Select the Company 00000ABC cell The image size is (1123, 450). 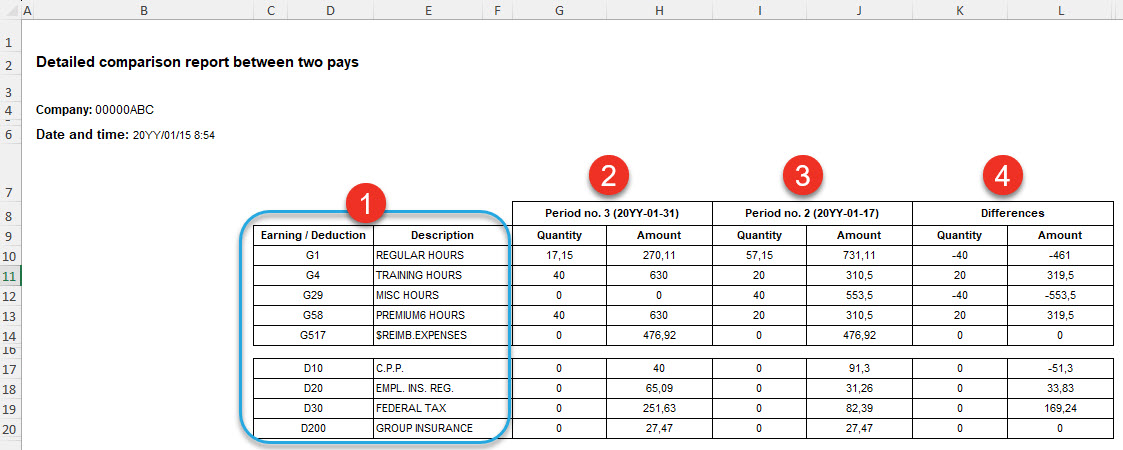tap(95, 109)
